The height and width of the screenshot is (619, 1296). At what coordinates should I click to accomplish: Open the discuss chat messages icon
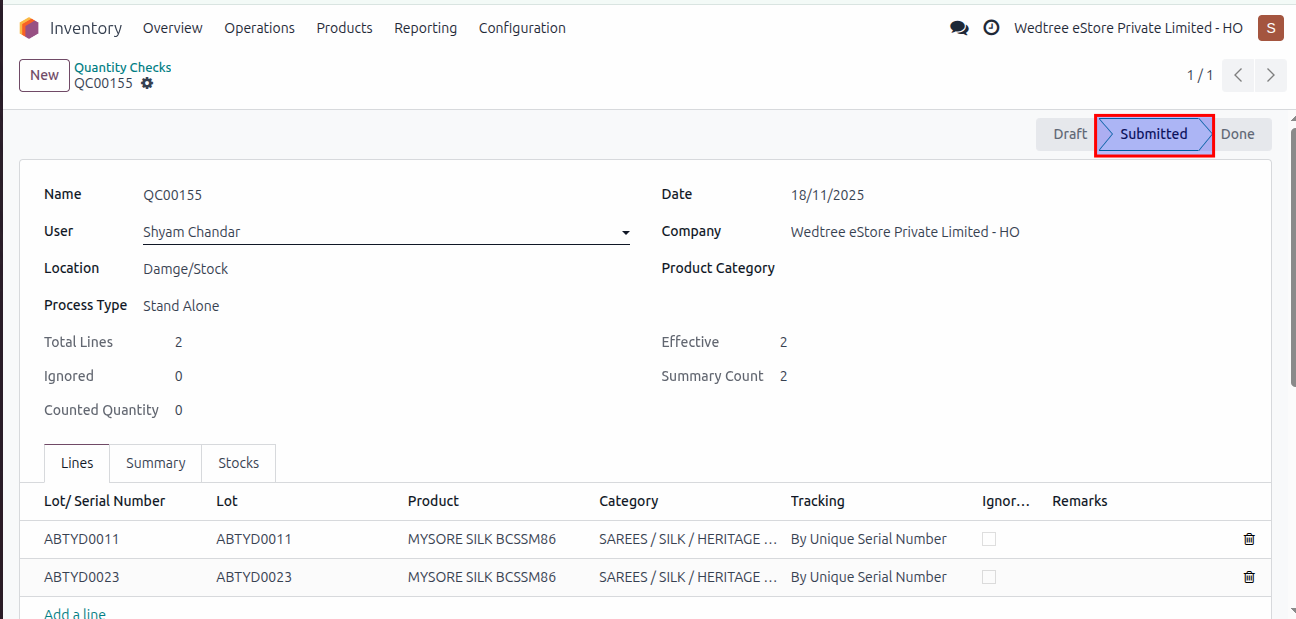[959, 28]
